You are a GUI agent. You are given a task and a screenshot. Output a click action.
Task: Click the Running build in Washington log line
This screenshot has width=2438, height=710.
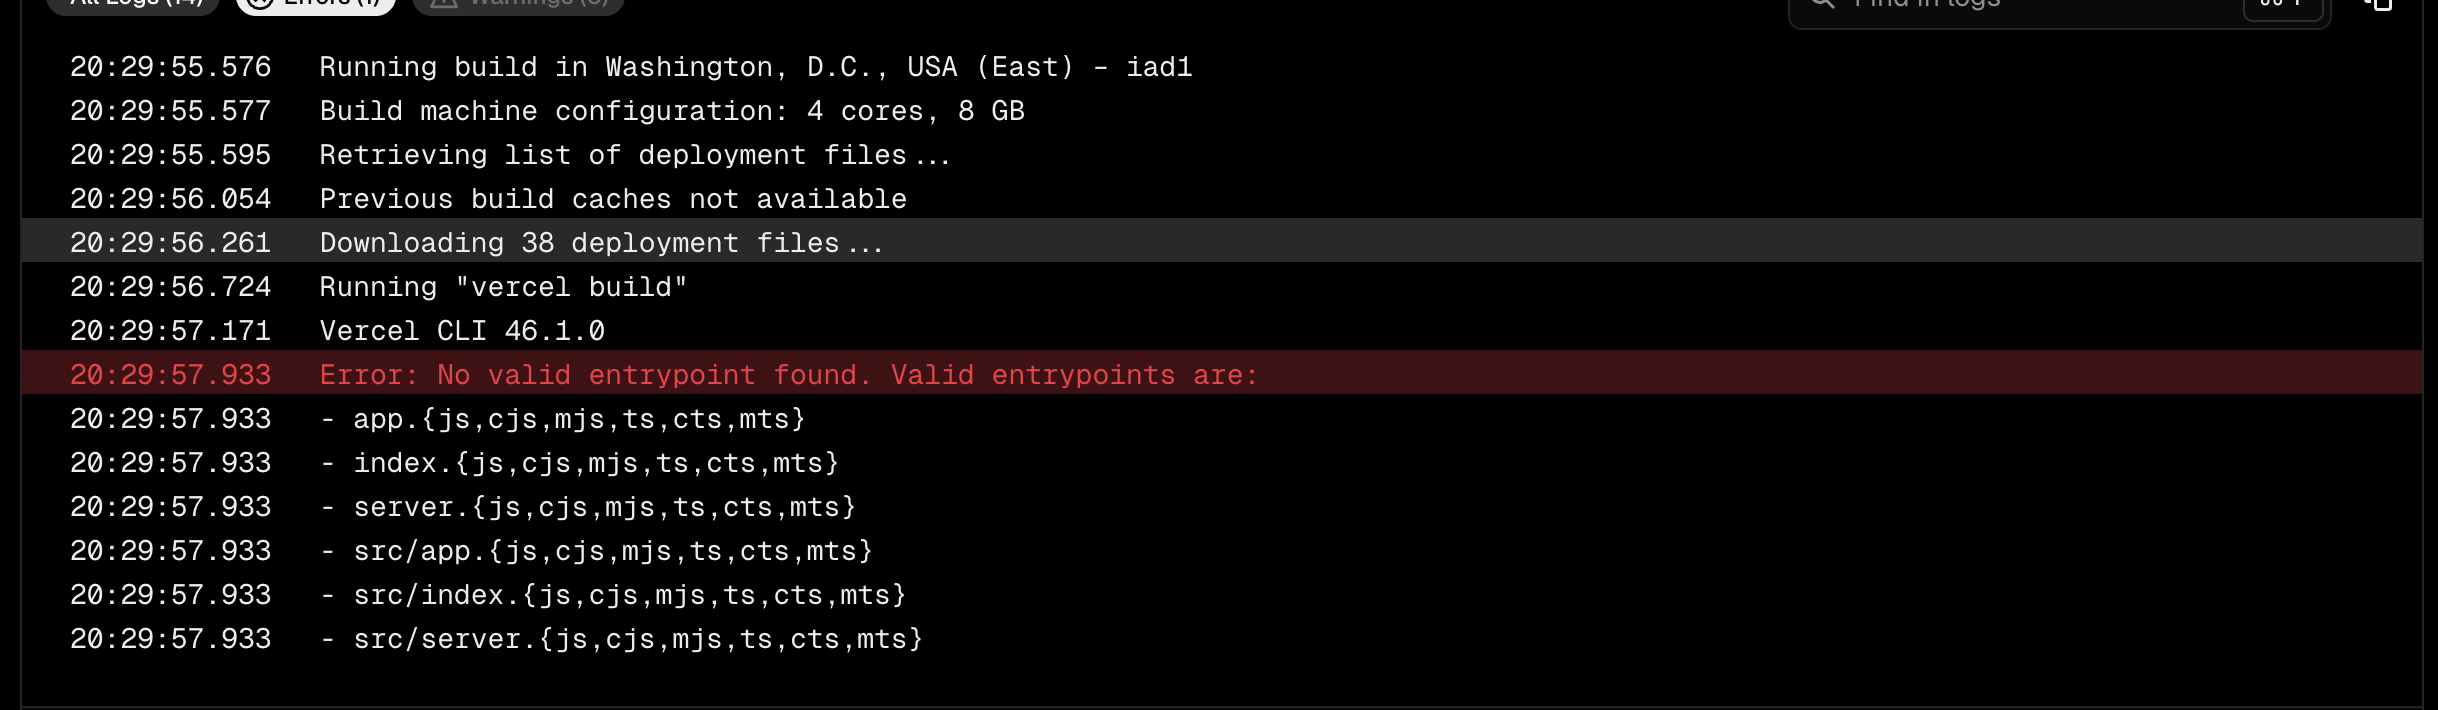1221,67
